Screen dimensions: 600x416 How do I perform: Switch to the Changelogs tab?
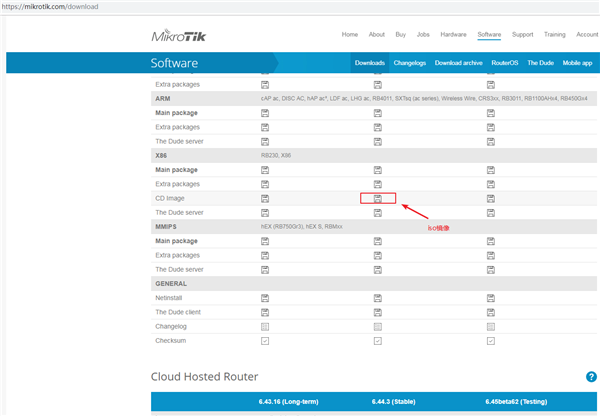pyautogui.click(x=410, y=63)
